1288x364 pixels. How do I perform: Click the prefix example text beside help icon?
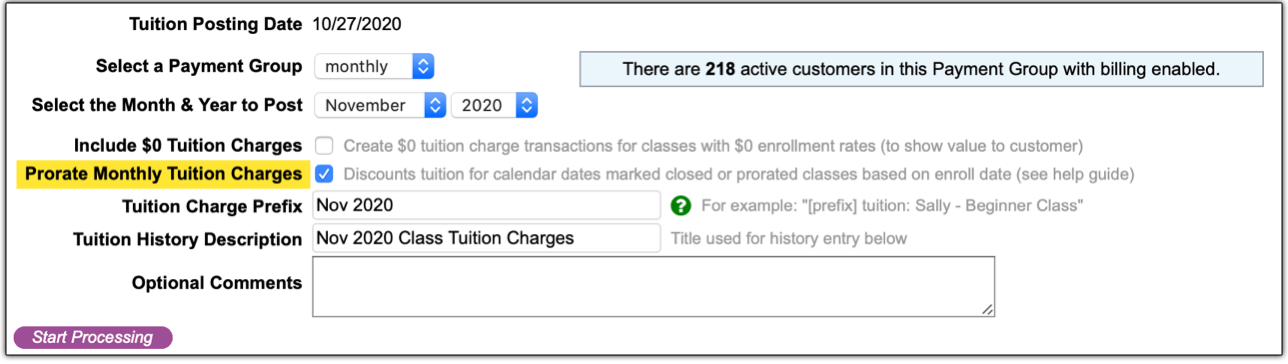click(893, 206)
